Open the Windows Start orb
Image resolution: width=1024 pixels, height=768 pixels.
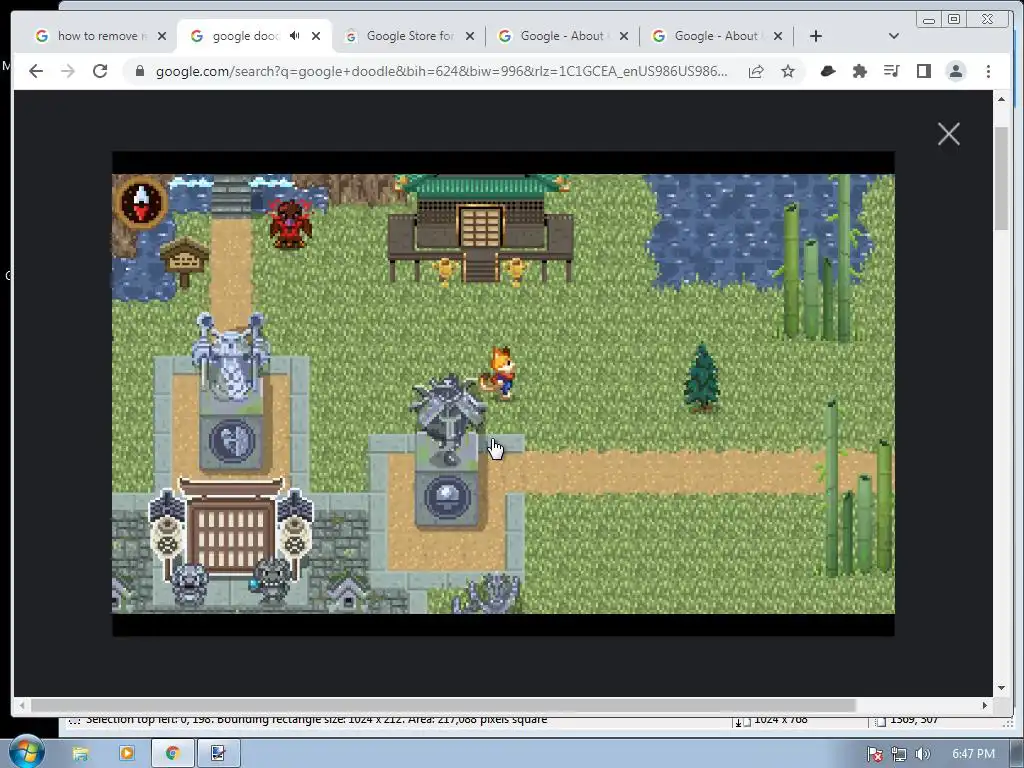click(x=26, y=751)
